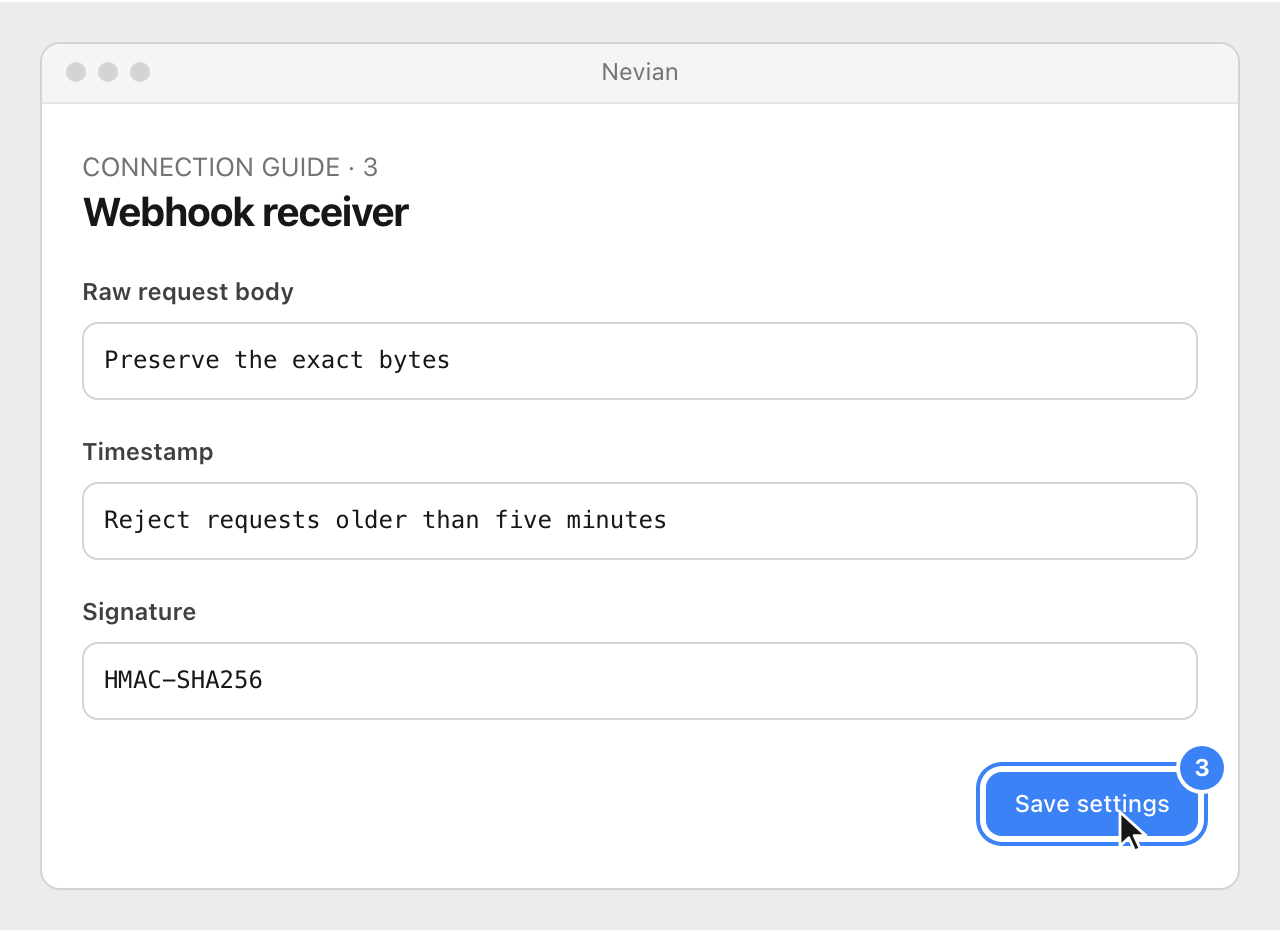1280x932 pixels.
Task: Click the Timestamp label
Action: [148, 452]
